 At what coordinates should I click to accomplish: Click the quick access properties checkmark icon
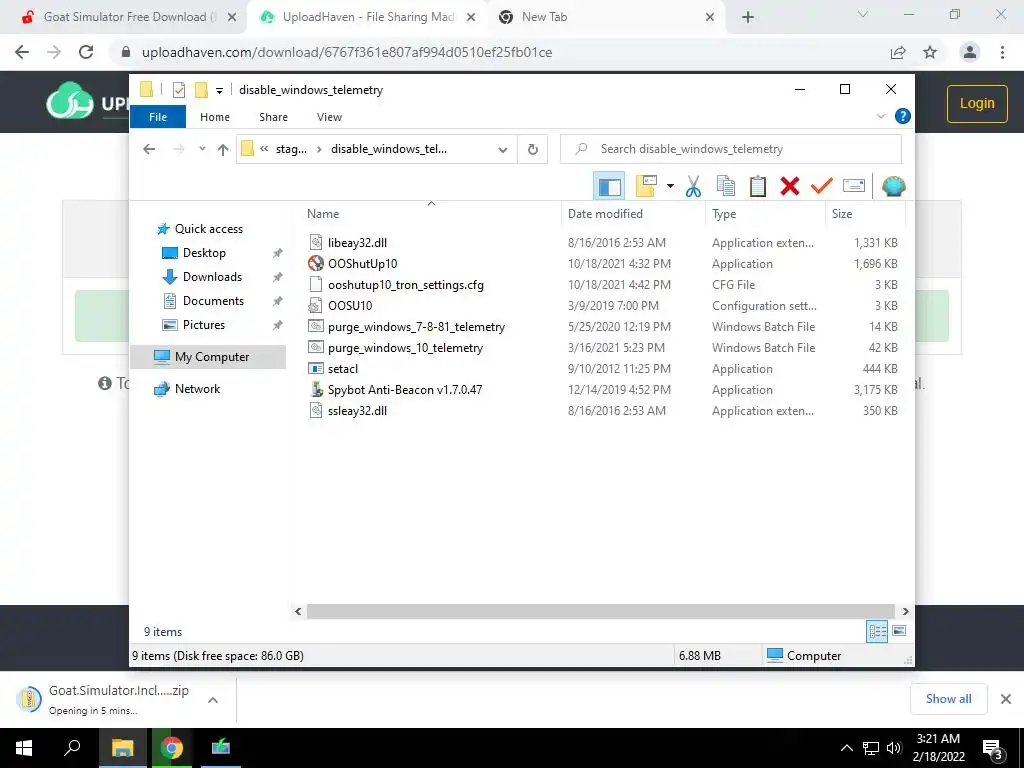pos(179,90)
